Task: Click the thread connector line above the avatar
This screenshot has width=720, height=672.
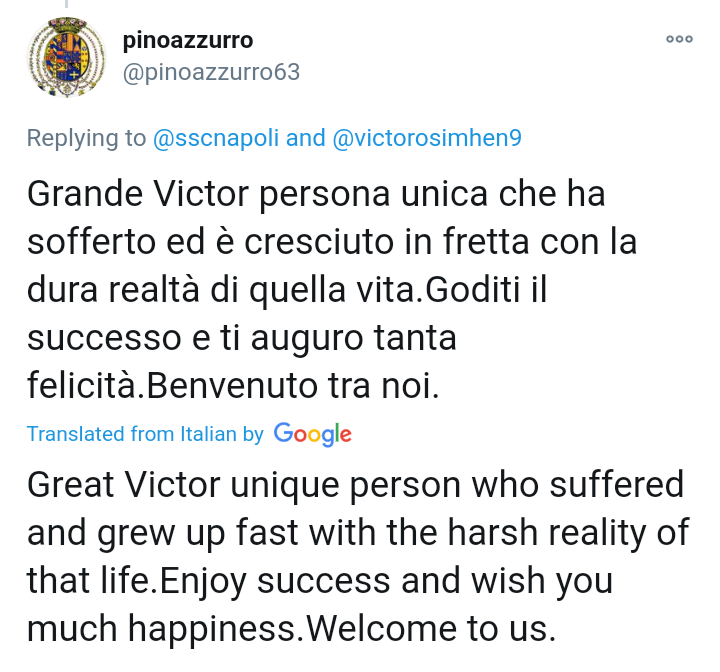Action: (x=67, y=4)
